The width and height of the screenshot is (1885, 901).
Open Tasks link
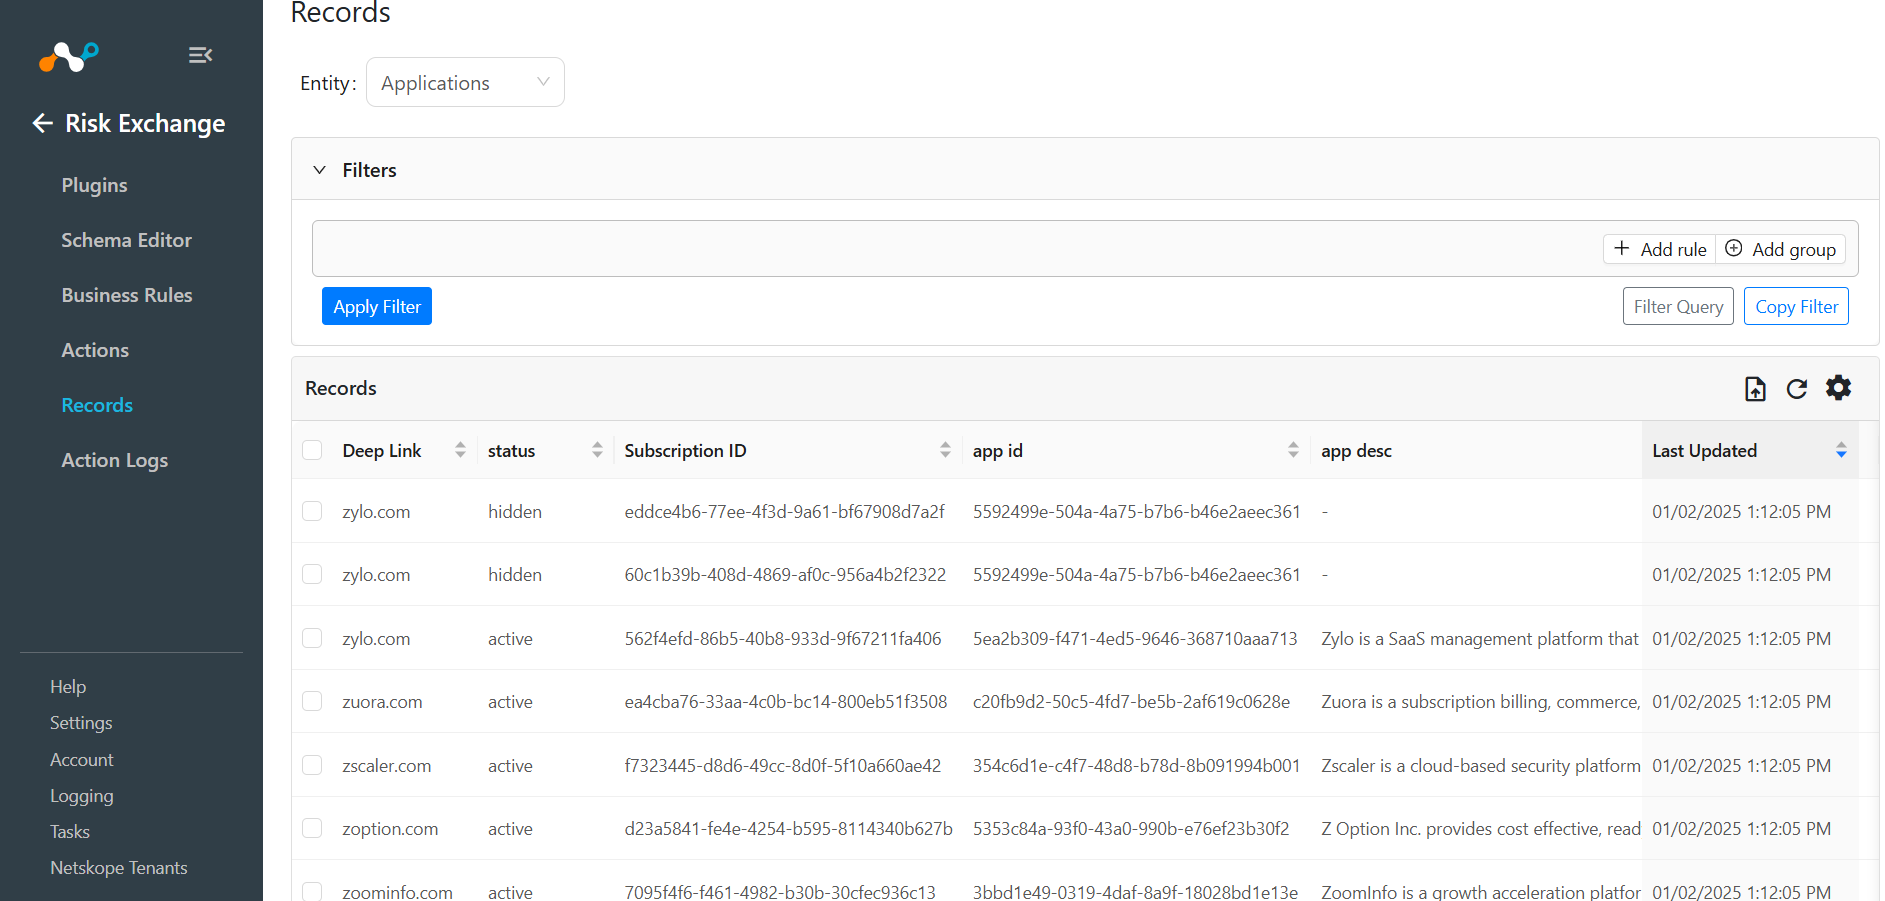point(70,832)
